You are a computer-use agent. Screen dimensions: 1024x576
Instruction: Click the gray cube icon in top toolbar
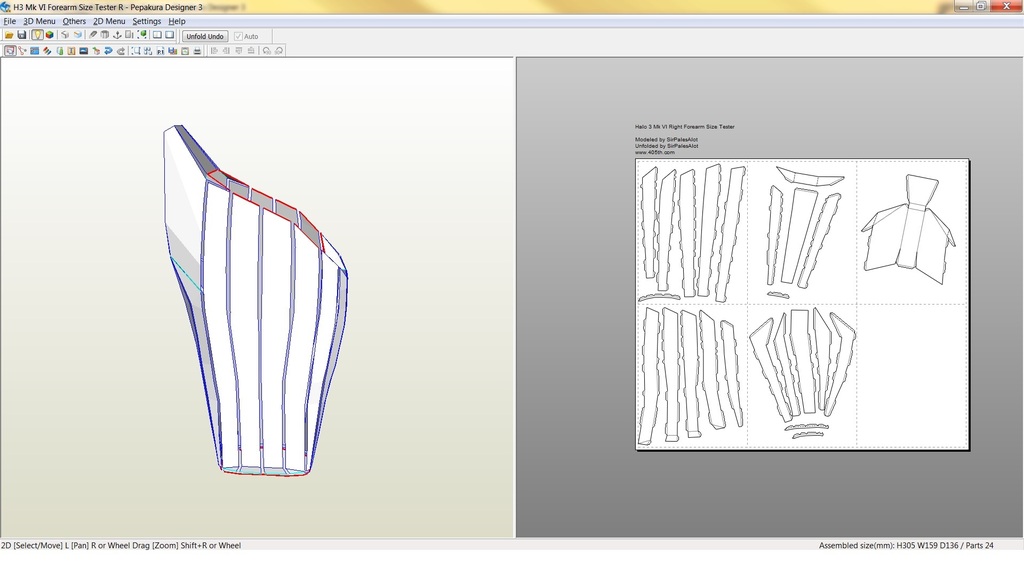pyautogui.click(x=65, y=35)
